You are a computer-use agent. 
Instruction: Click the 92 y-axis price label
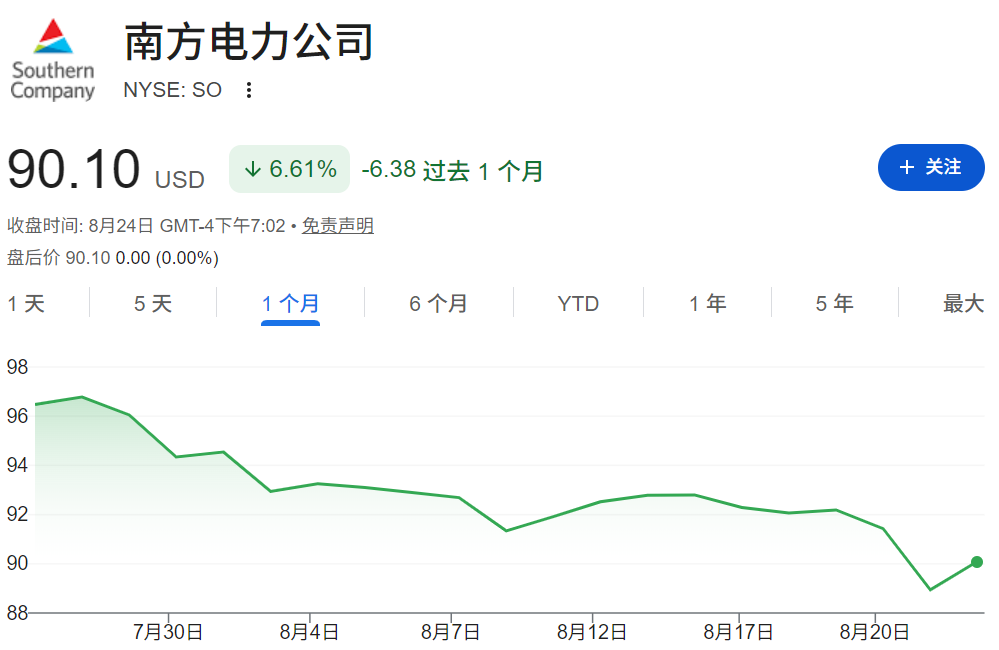point(17,514)
